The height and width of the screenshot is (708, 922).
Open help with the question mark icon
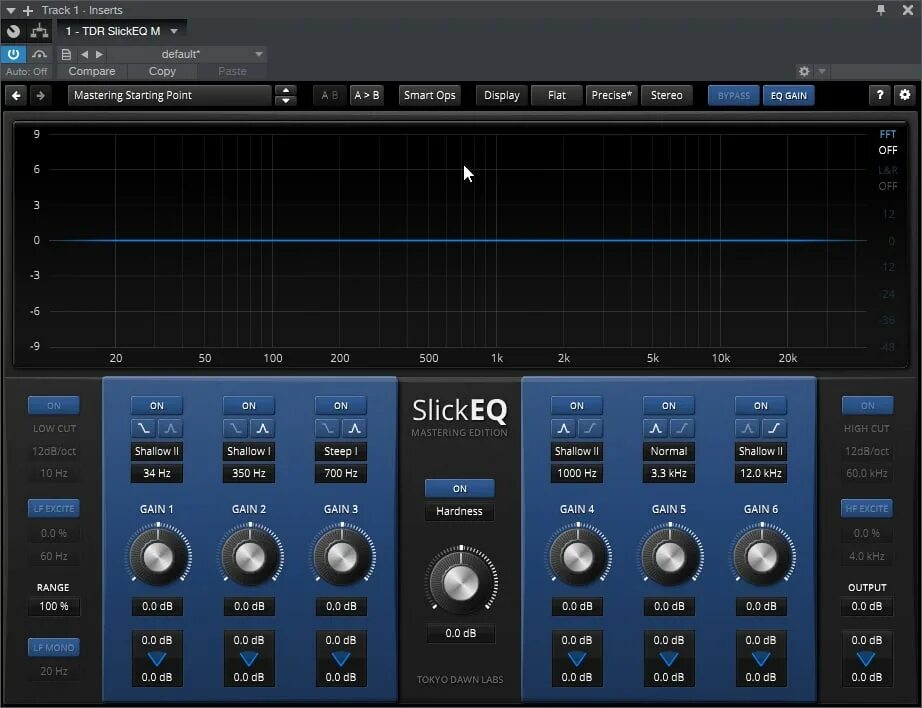[879, 95]
